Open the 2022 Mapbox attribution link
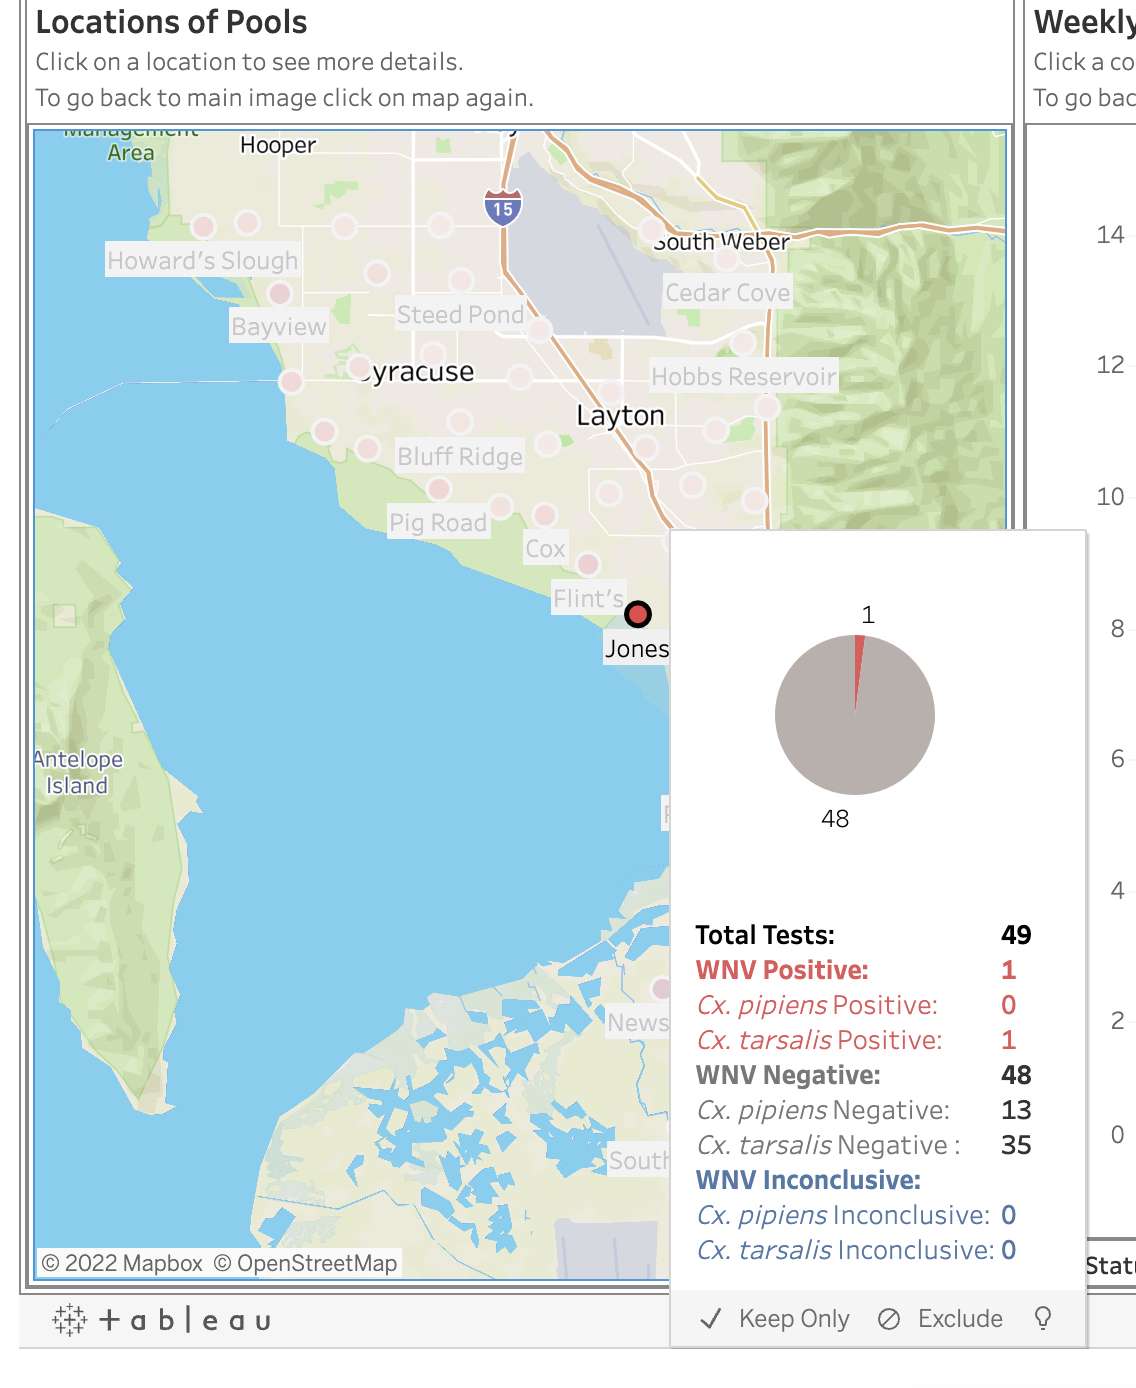 (x=122, y=1263)
